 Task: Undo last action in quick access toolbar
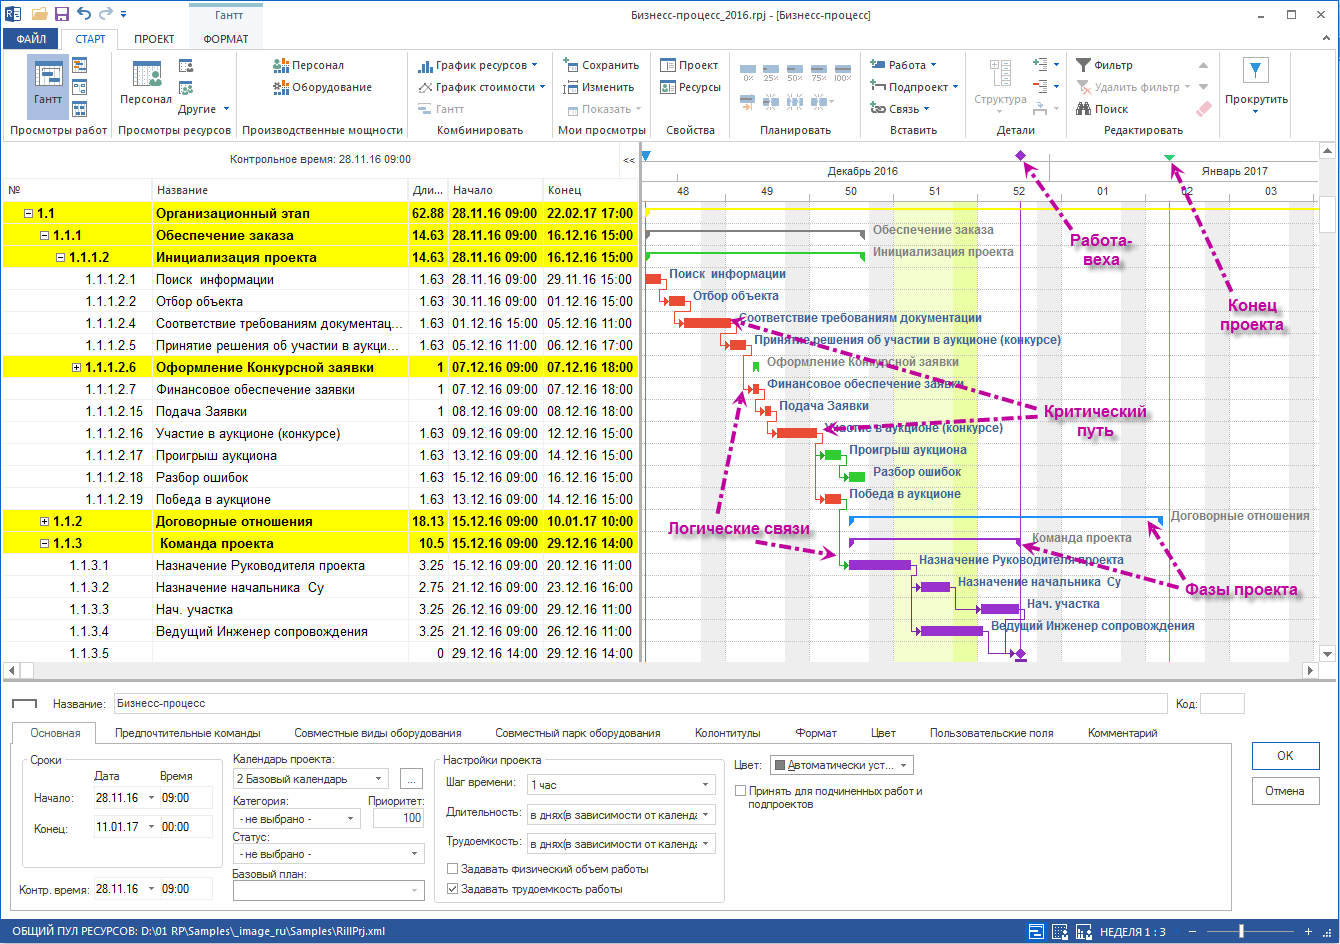point(83,14)
